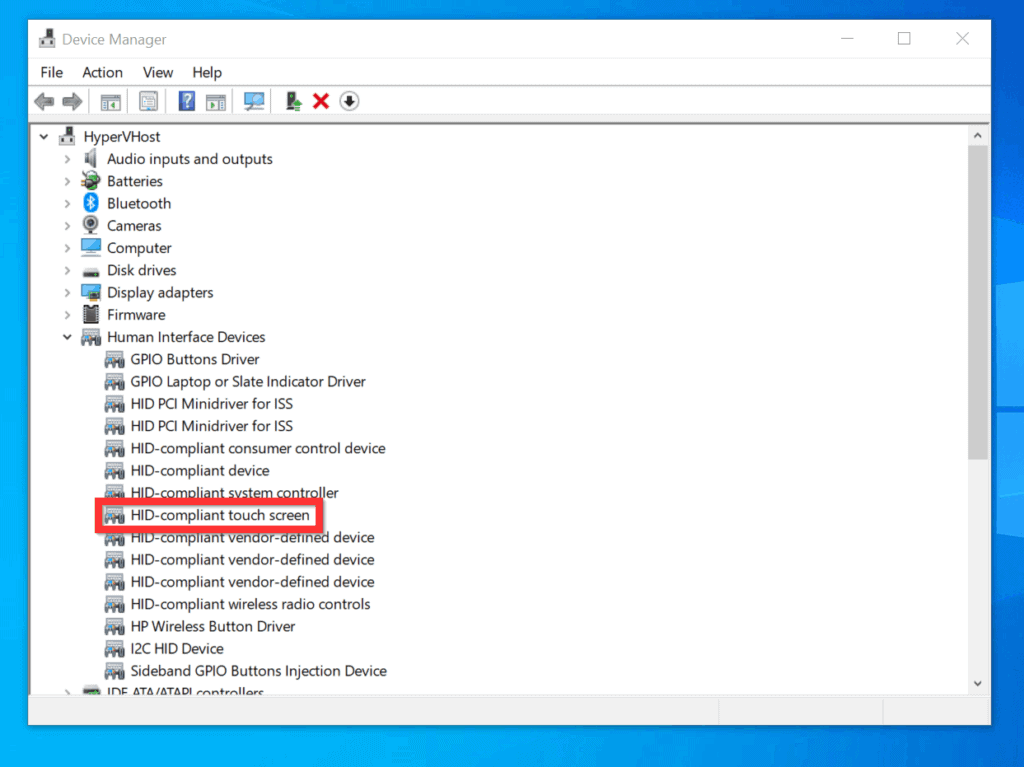This screenshot has height=767, width=1024.
Task: Click the vertical scrollbar thumb
Action: tap(978, 302)
